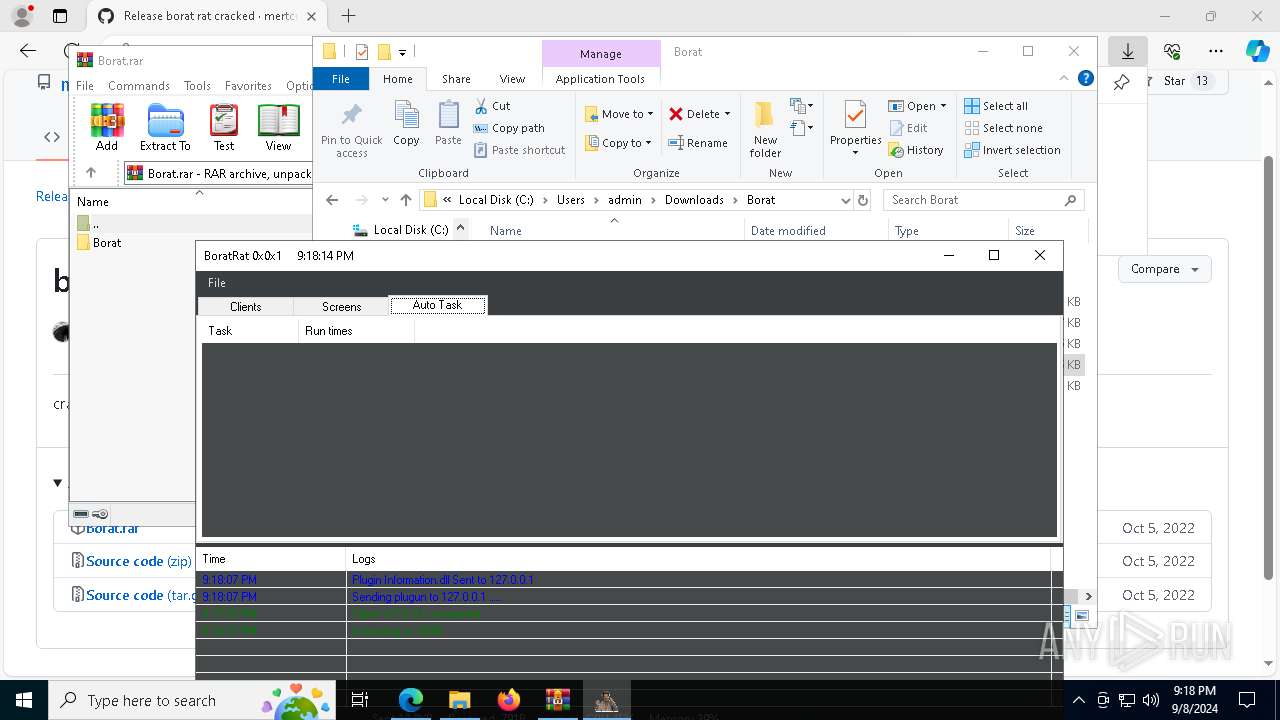Open Microsoft Edge from the taskbar
The image size is (1280, 720).
coord(411,700)
